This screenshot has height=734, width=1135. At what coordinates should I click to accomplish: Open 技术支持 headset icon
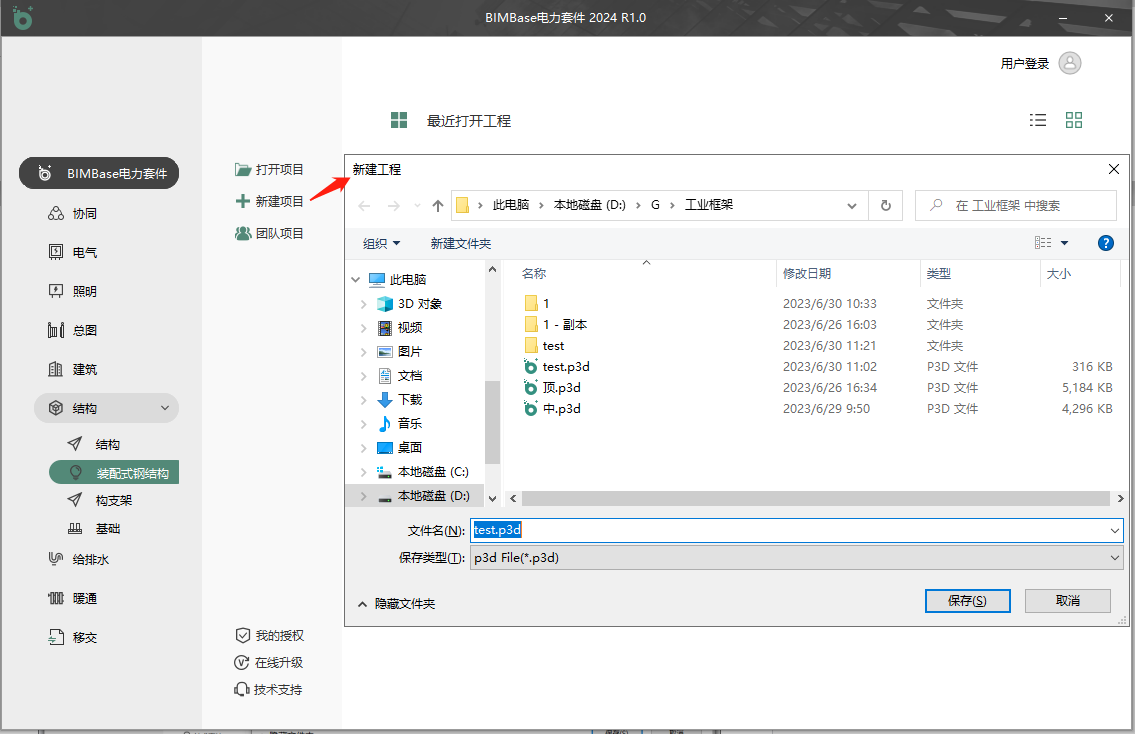(x=242, y=689)
